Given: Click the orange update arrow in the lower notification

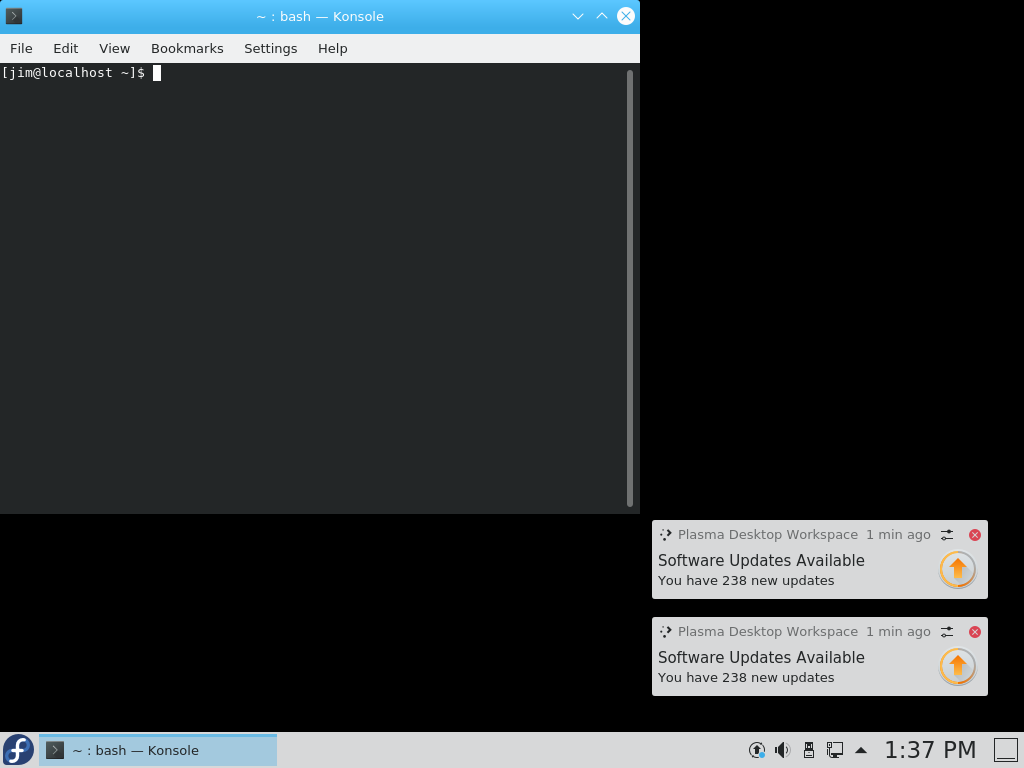Looking at the screenshot, I should (x=957, y=666).
